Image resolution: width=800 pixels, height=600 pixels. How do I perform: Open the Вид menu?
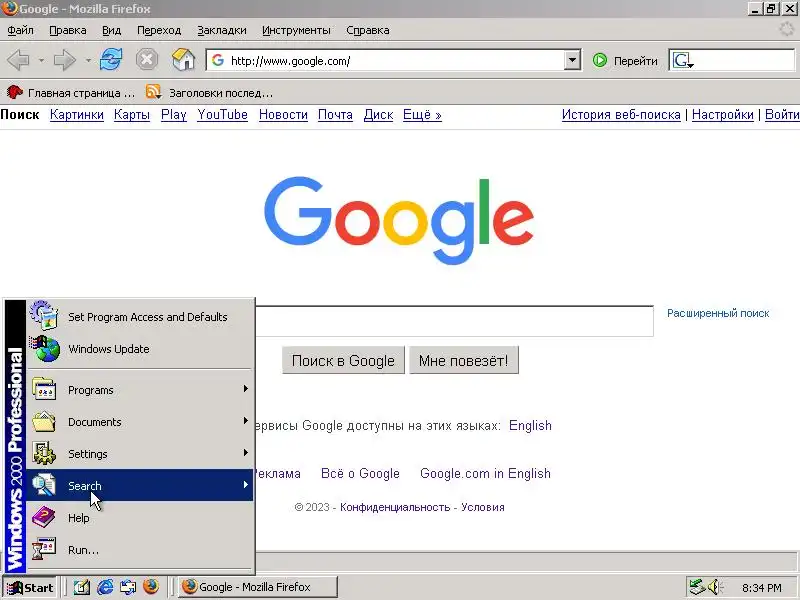(x=111, y=30)
